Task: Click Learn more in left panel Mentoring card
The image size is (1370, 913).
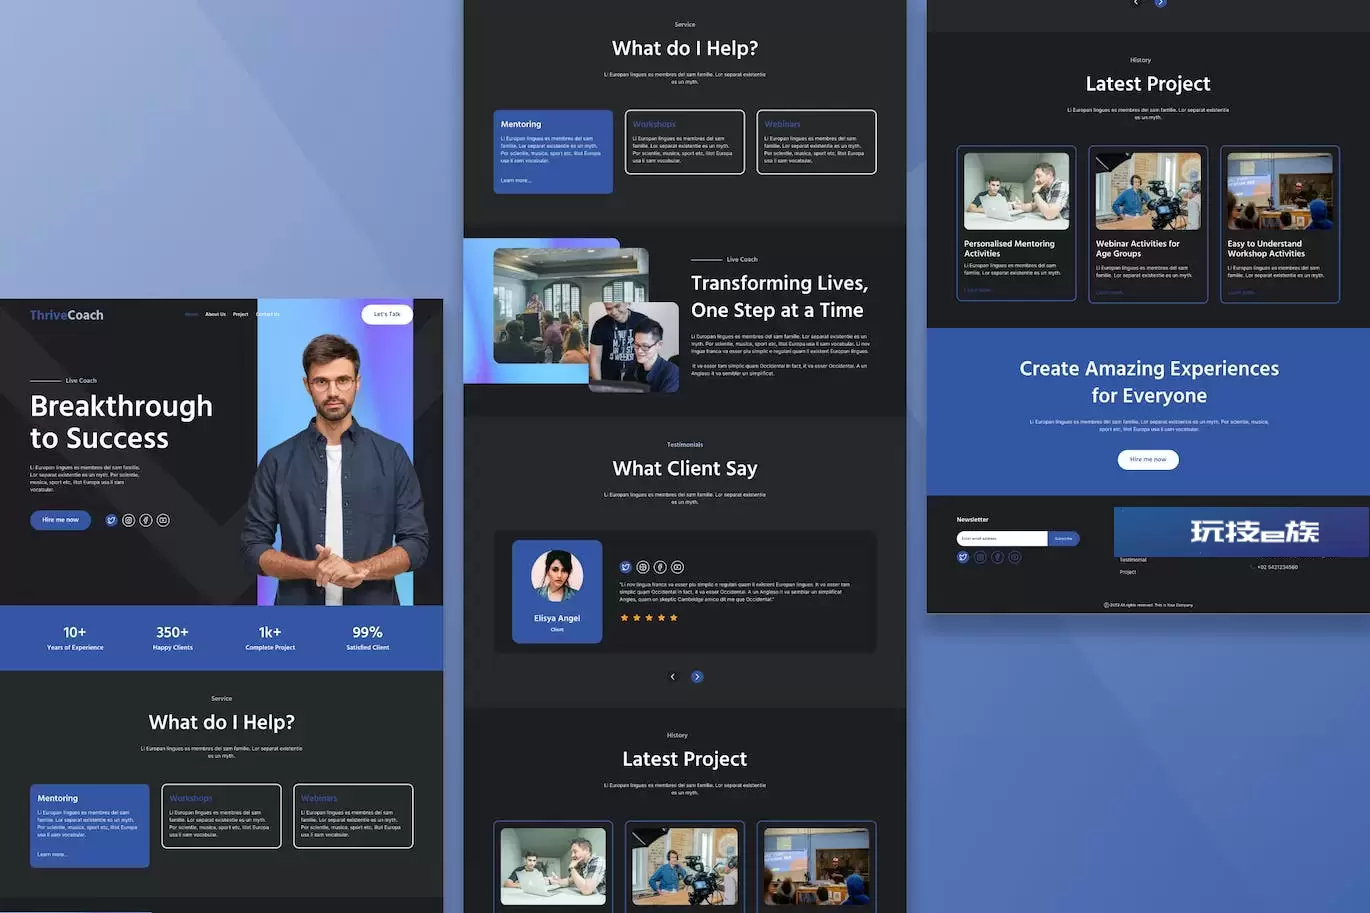Action: [x=52, y=855]
